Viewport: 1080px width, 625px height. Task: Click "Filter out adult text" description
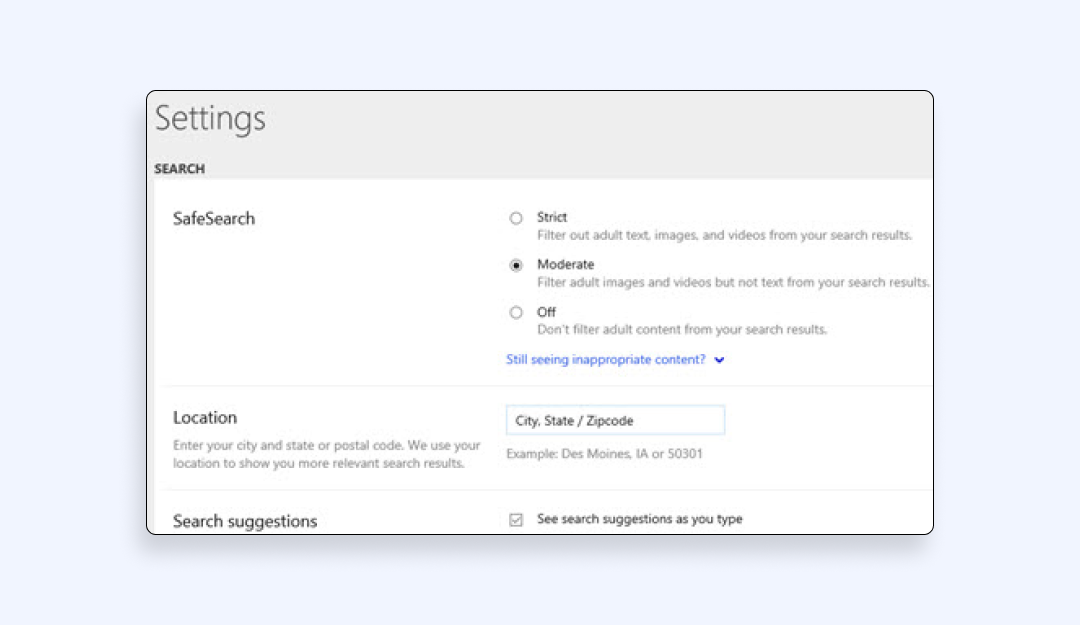point(724,235)
